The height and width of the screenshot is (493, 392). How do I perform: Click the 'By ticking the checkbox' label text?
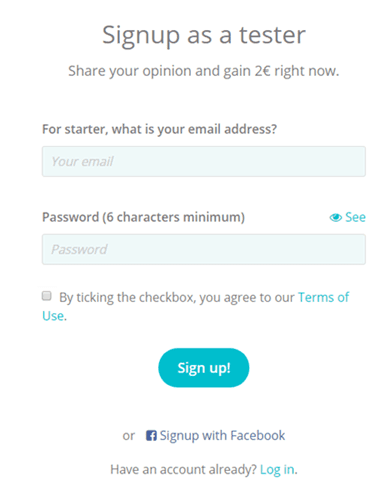coord(127,298)
